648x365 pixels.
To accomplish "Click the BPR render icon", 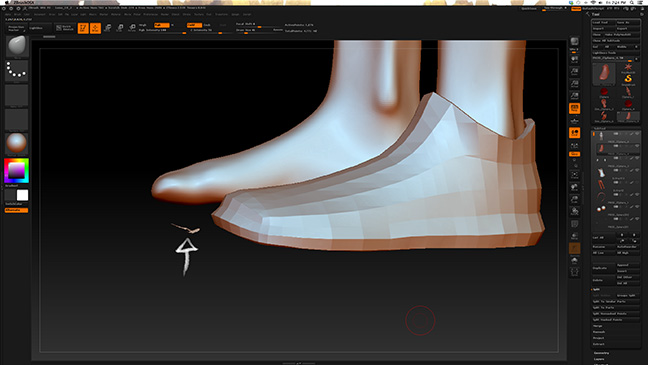I will coord(574,42).
